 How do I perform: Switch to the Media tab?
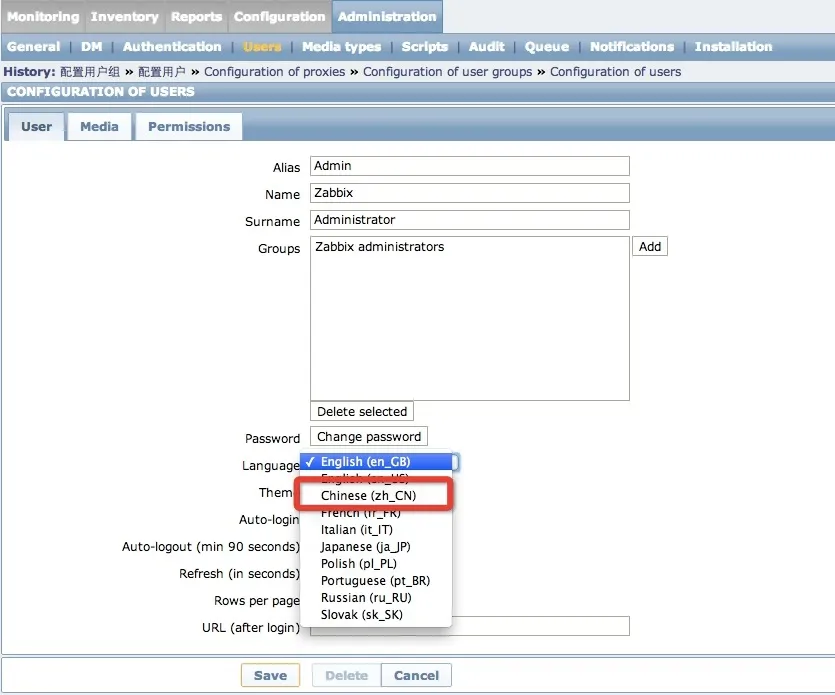click(x=99, y=127)
